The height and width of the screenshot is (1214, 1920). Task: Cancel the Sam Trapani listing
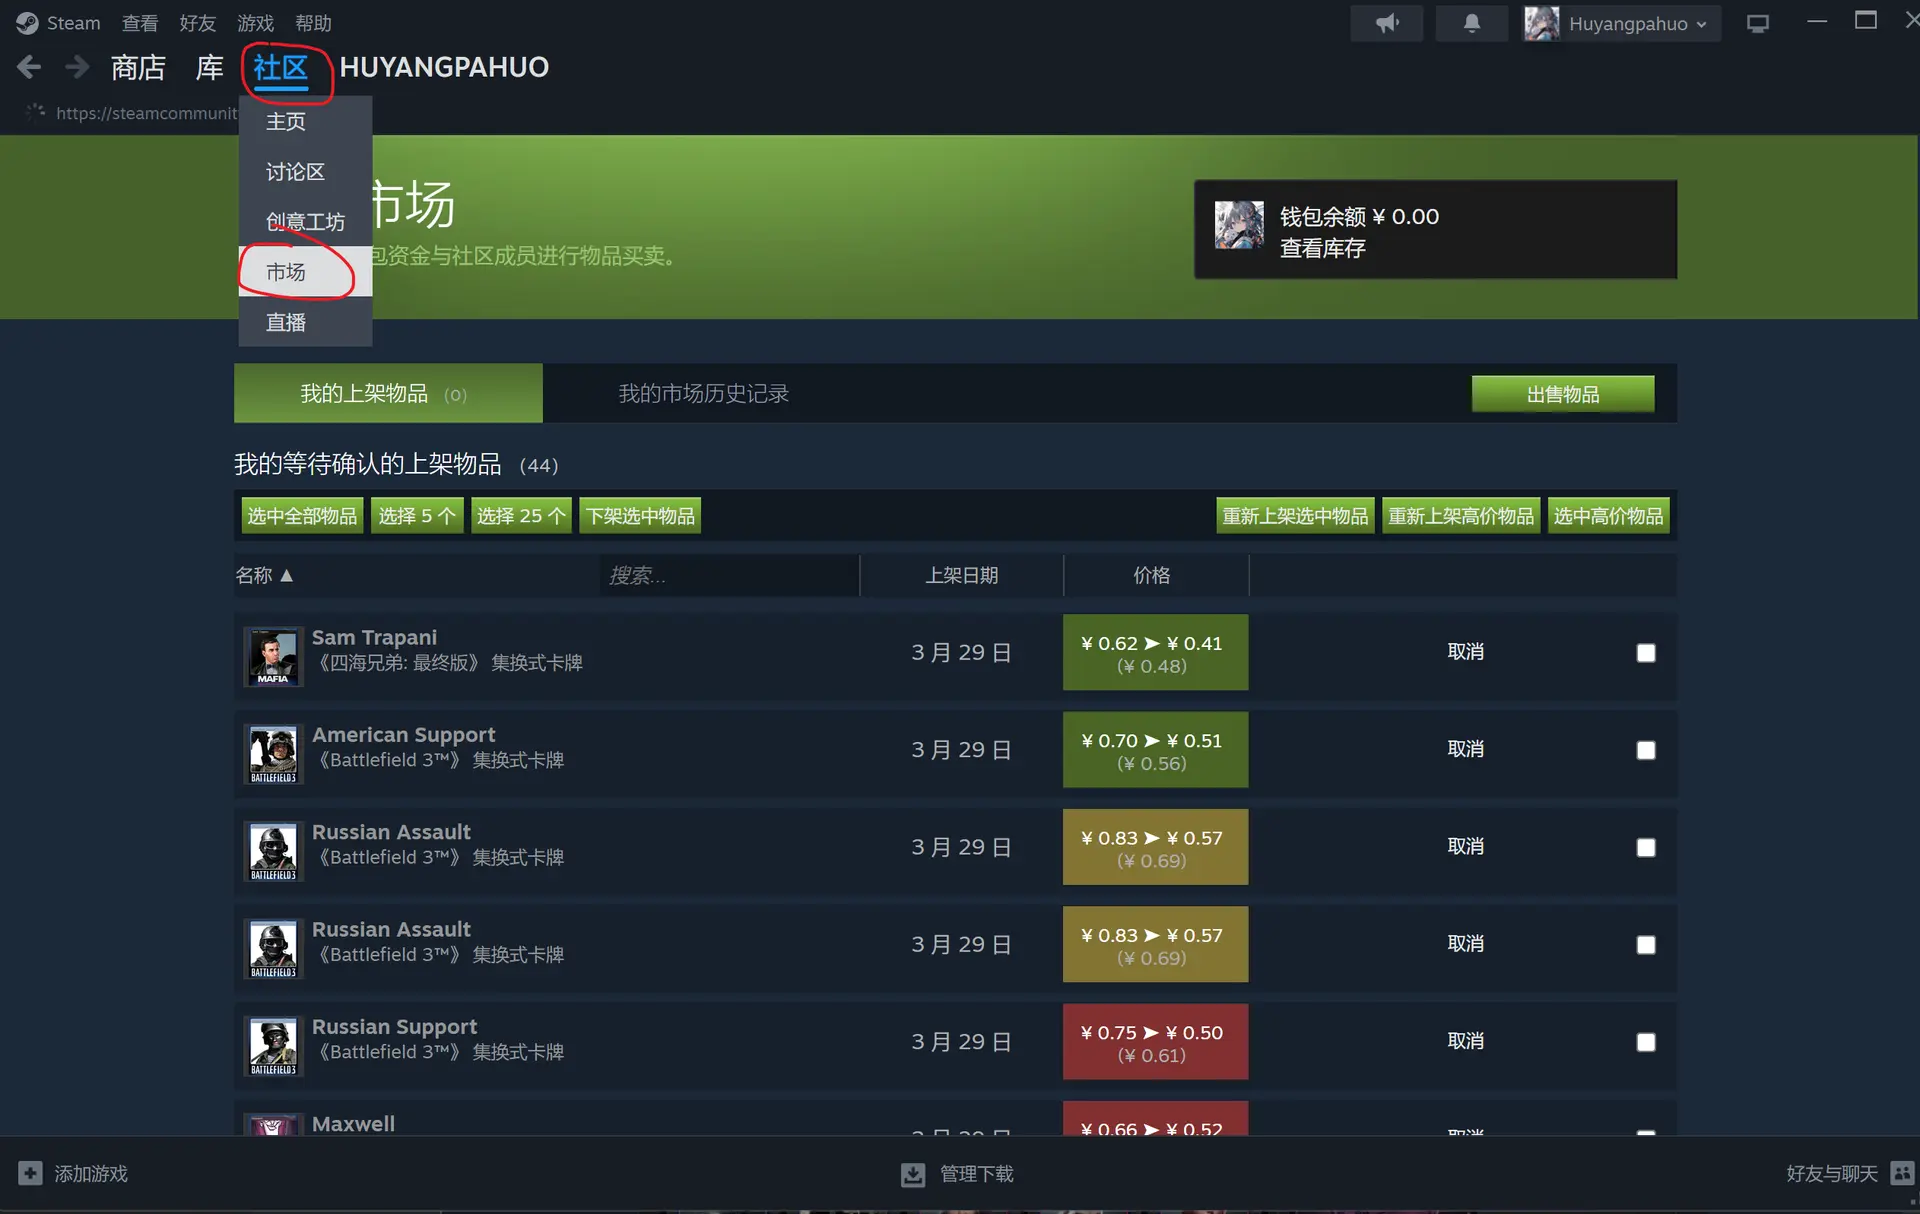[x=1466, y=652]
